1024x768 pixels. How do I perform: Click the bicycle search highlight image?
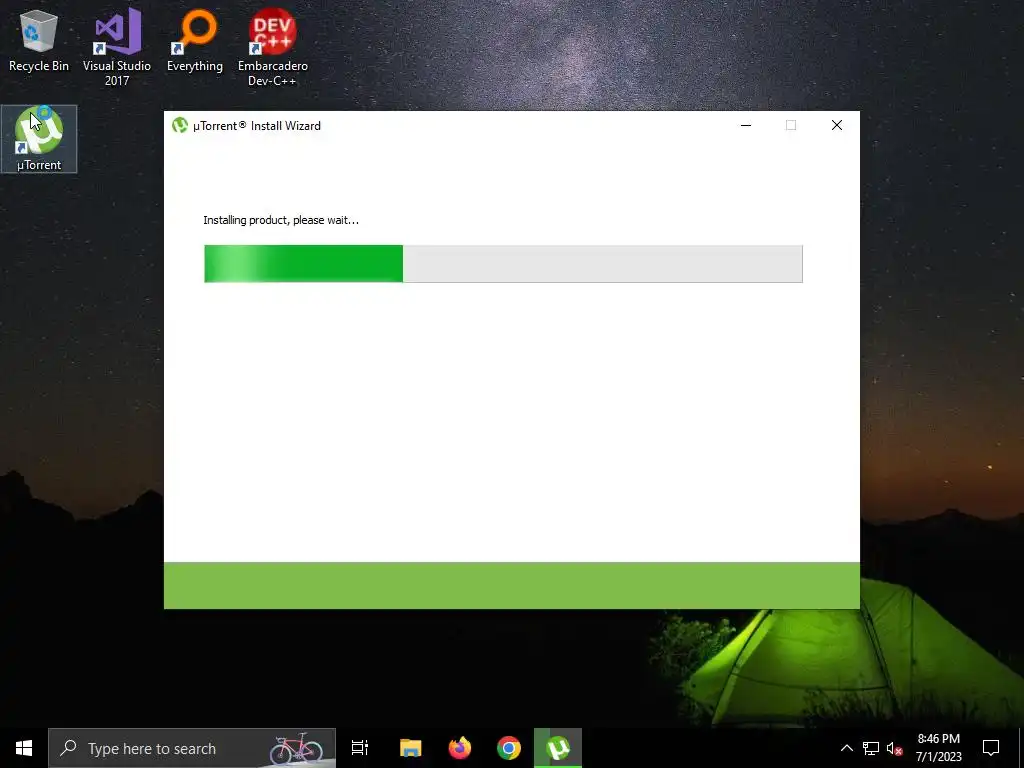(x=296, y=748)
